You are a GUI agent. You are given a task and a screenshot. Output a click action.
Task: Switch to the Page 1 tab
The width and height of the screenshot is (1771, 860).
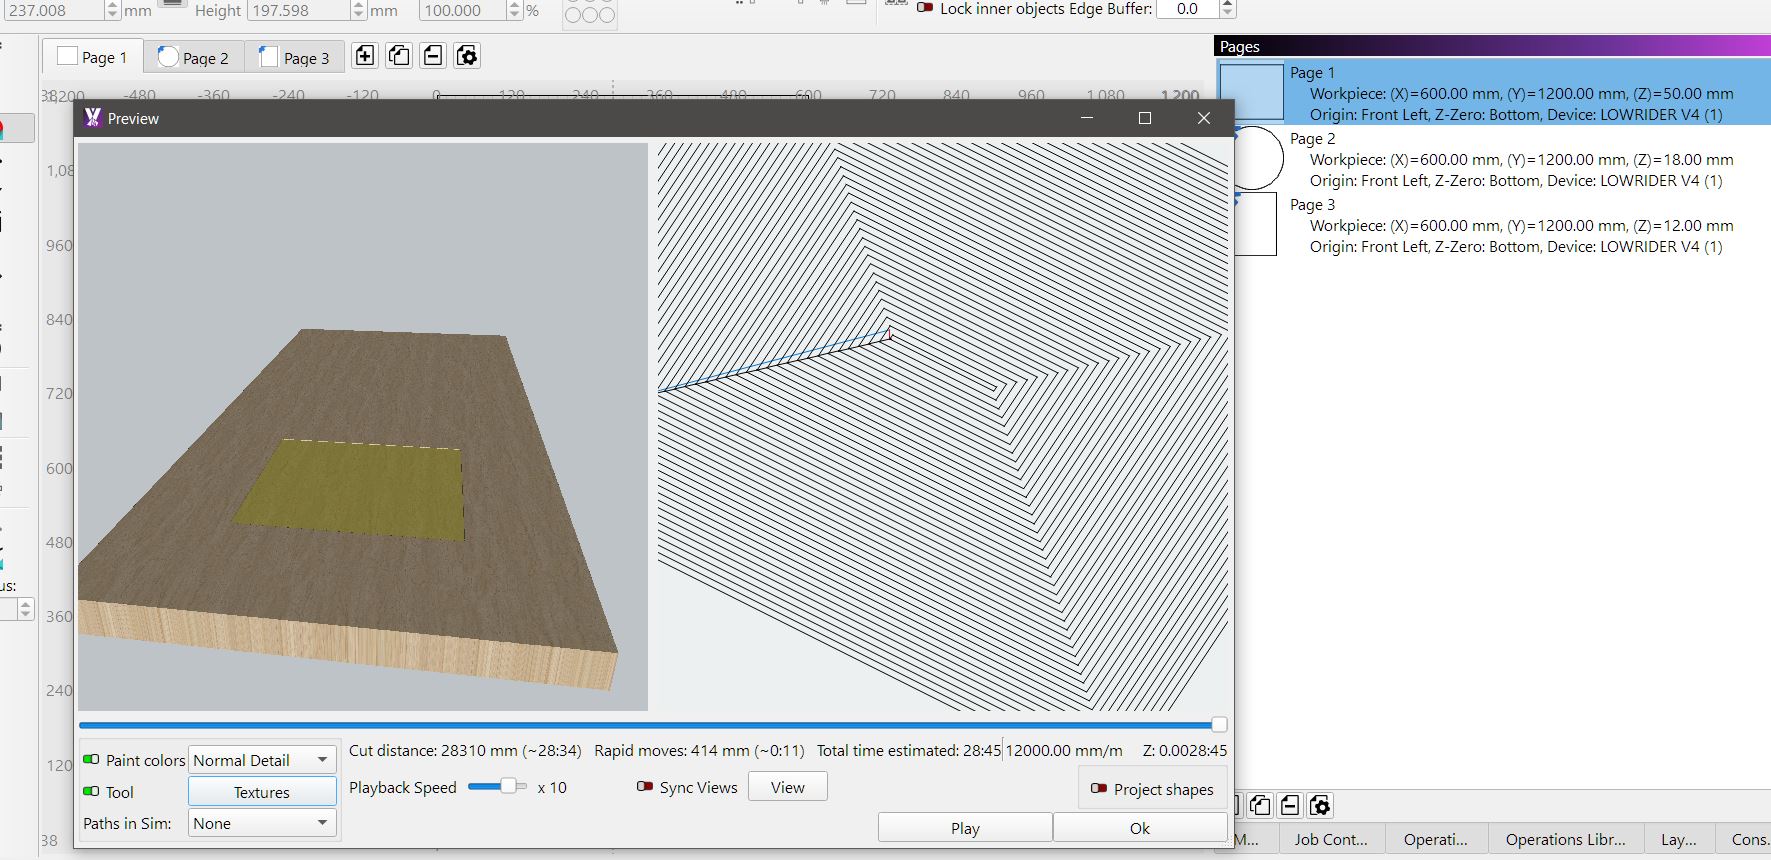tap(93, 57)
